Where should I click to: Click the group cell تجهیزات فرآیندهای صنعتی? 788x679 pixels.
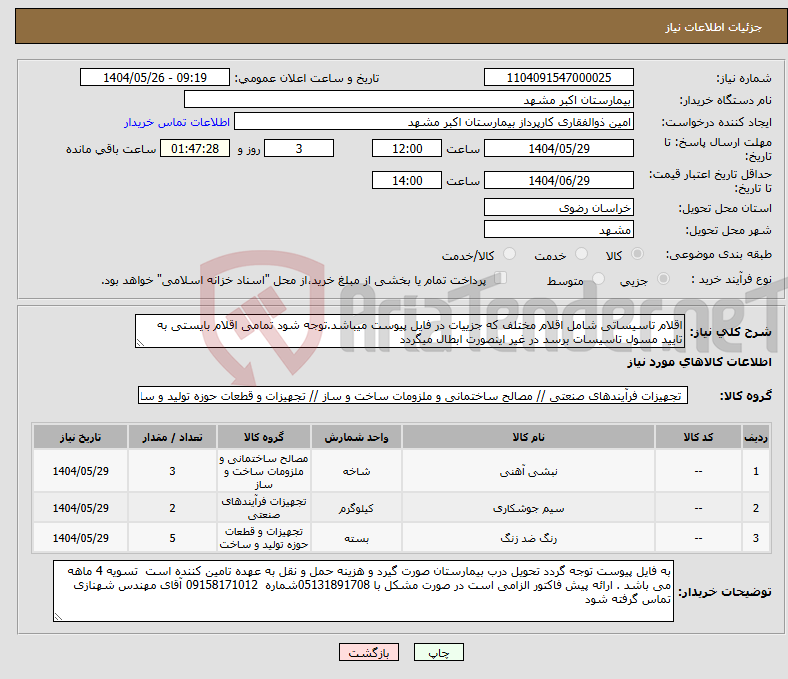(264, 508)
